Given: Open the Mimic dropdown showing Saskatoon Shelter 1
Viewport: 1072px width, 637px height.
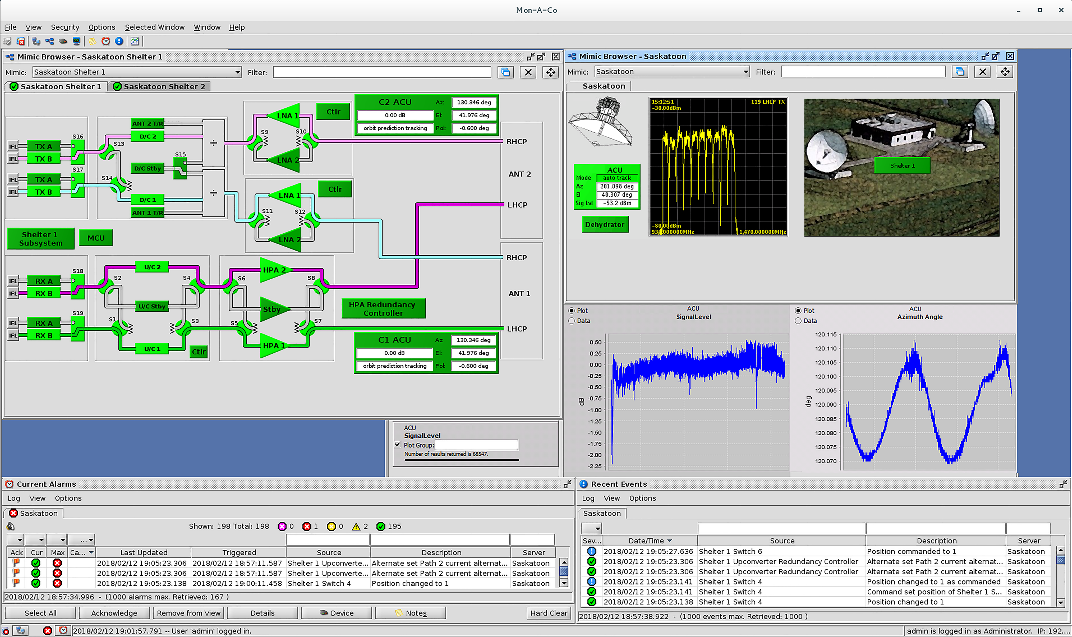Looking at the screenshot, I should tap(137, 72).
